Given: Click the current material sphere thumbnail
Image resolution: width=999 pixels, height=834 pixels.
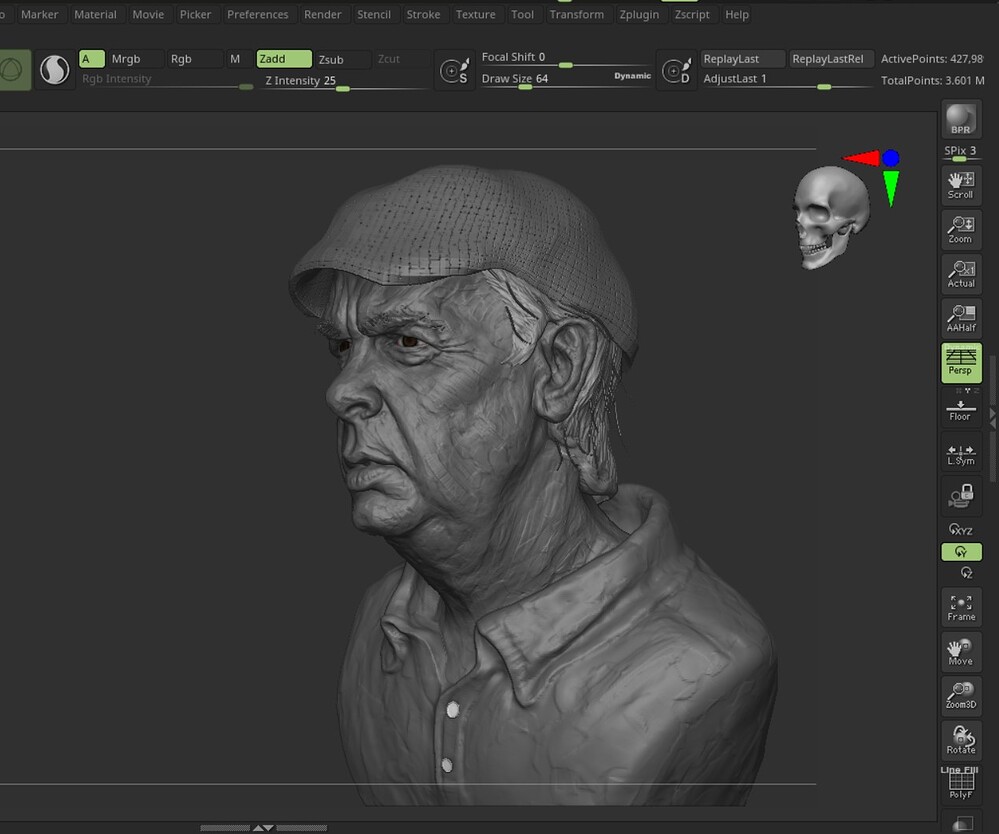Looking at the screenshot, I should (54, 70).
